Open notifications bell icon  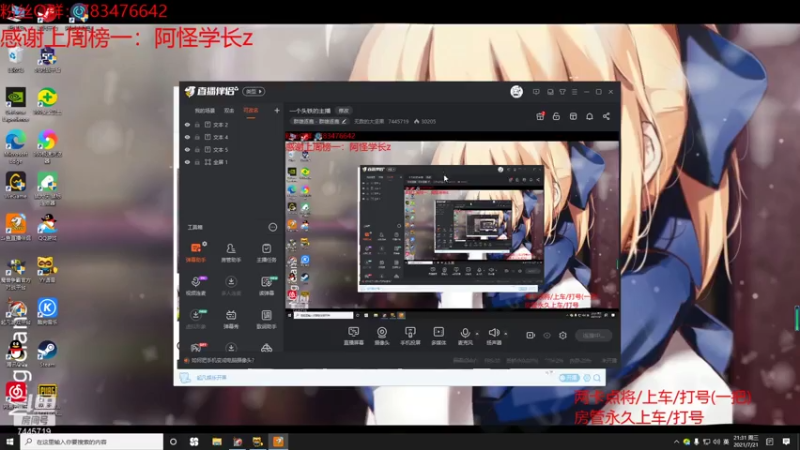pyautogui.click(x=589, y=116)
